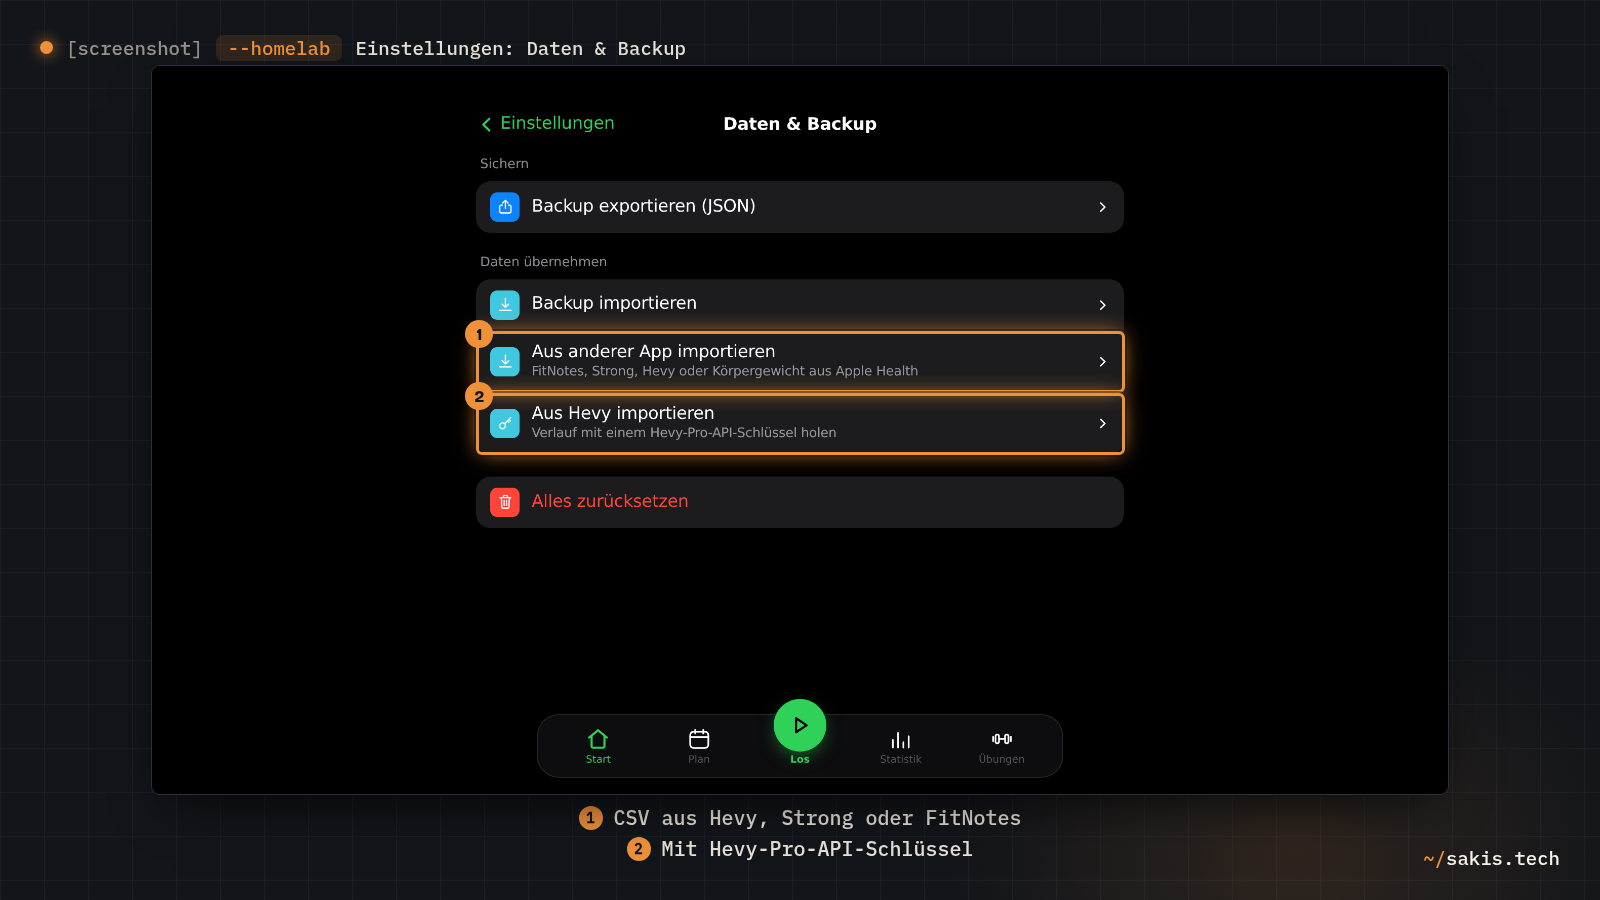This screenshot has height=900, width=1600.
Task: Expand chevron on Aus Hevy importieren row
Action: (1102, 423)
